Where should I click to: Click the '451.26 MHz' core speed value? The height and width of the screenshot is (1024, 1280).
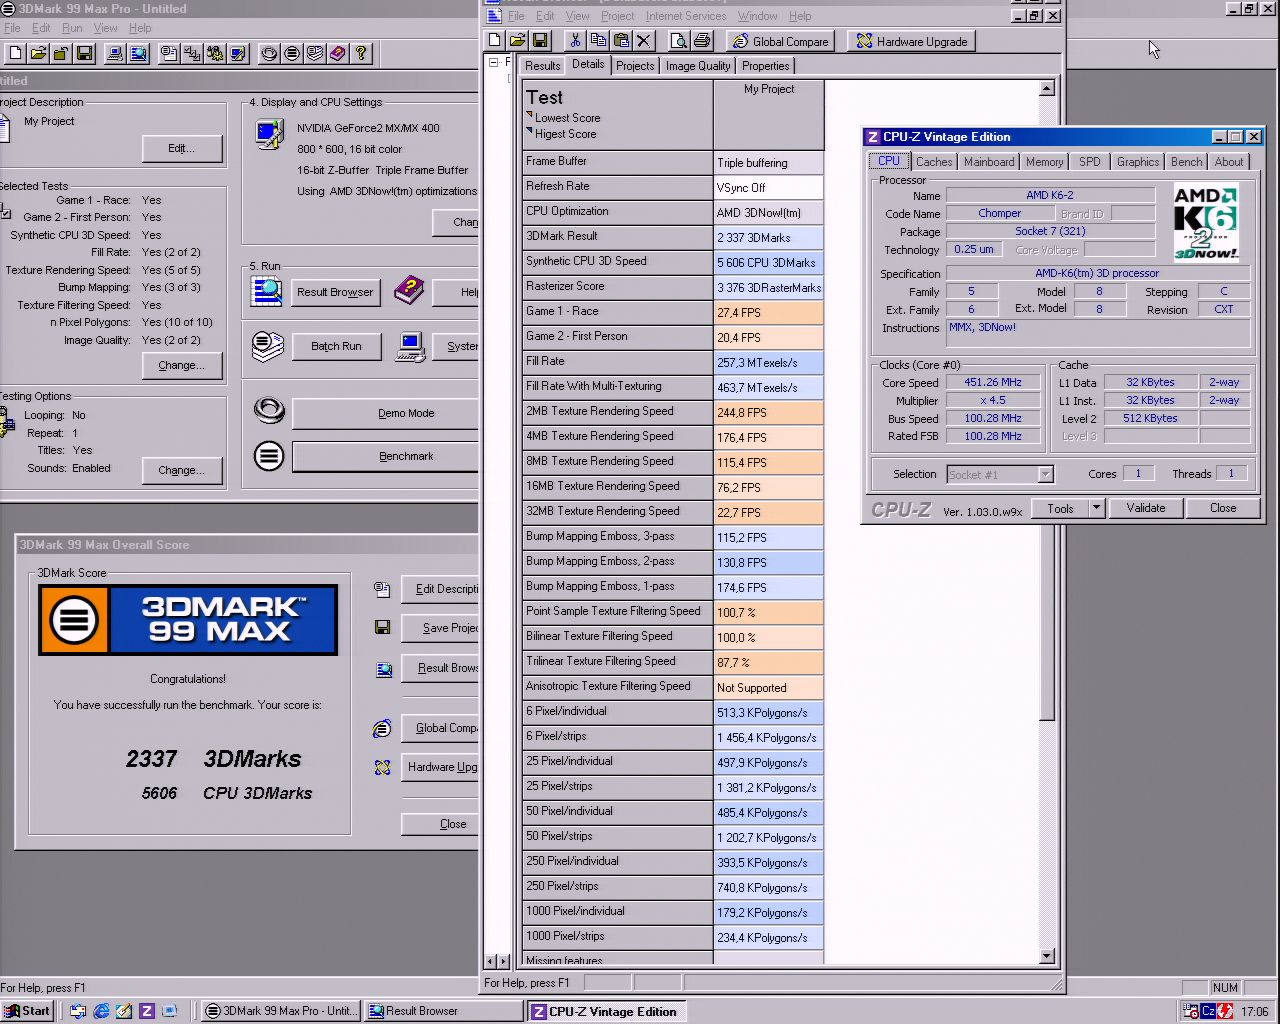tap(993, 382)
